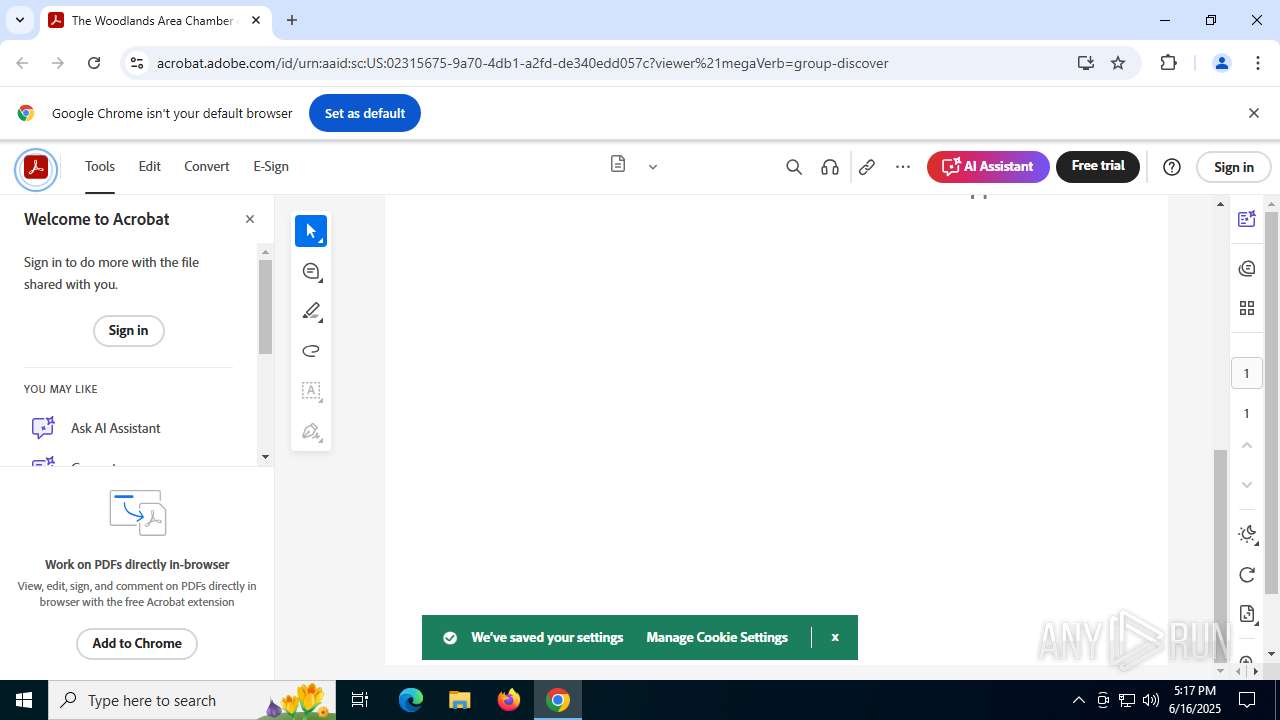This screenshot has height=720, width=1280.
Task: Select the arrow selection tool
Action: (311, 231)
